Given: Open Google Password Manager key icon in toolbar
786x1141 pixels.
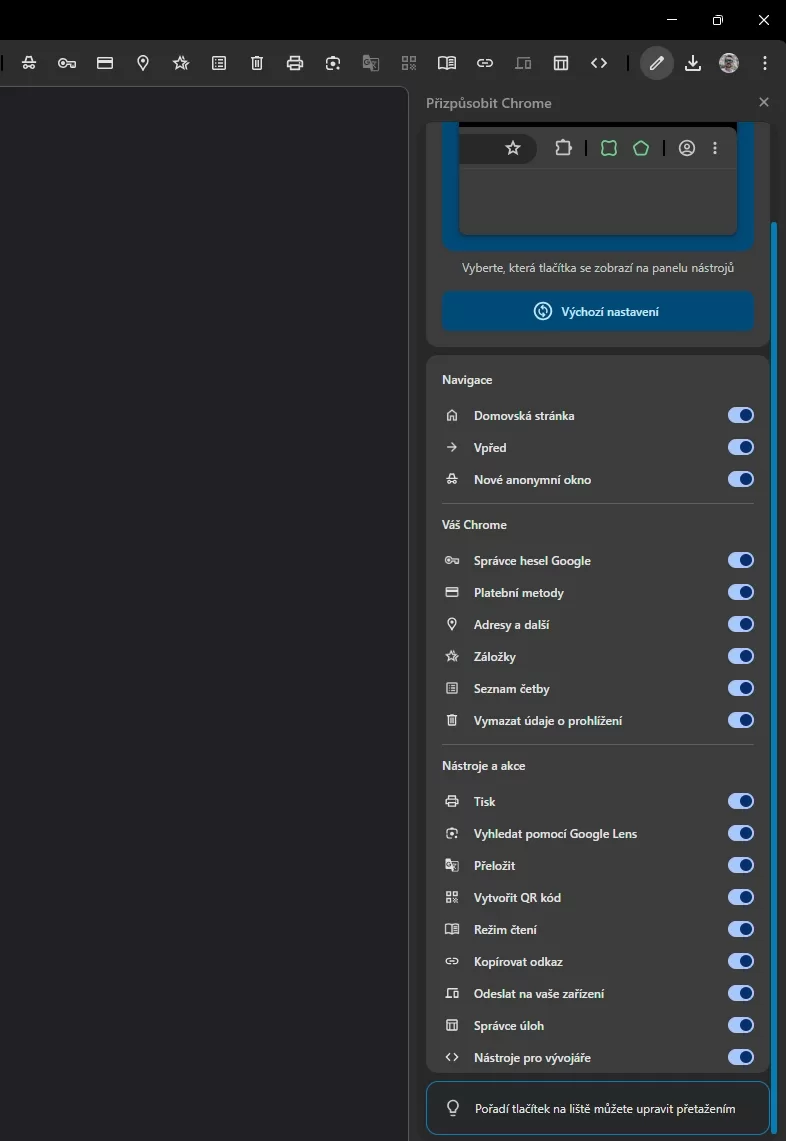Looking at the screenshot, I should [x=67, y=63].
